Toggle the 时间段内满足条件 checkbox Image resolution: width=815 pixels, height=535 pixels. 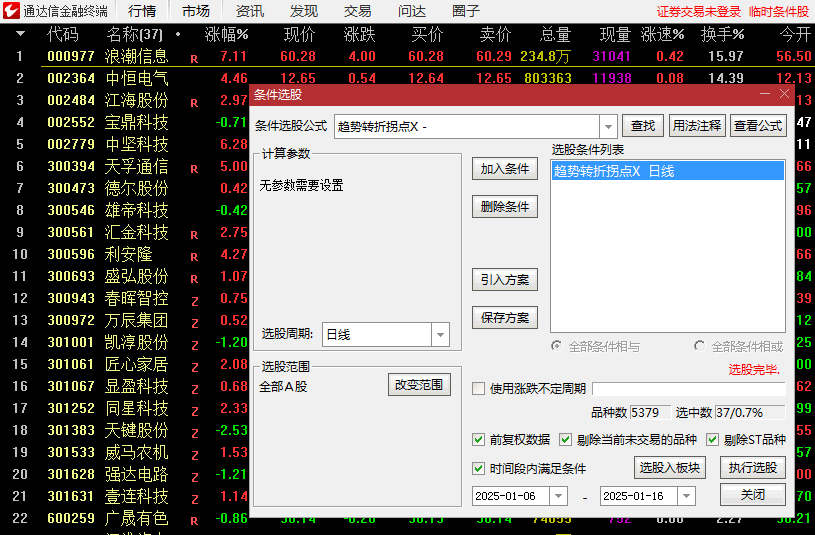point(478,468)
